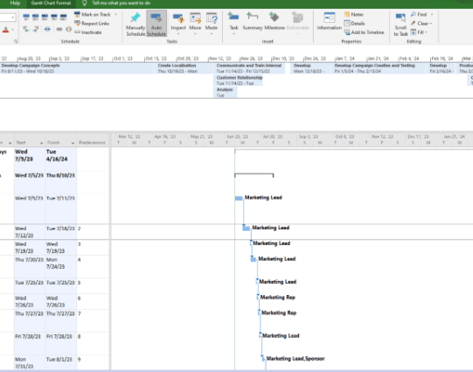This screenshot has height=372, width=473.
Task: Mark task as 25% complete
Action: [36, 16]
